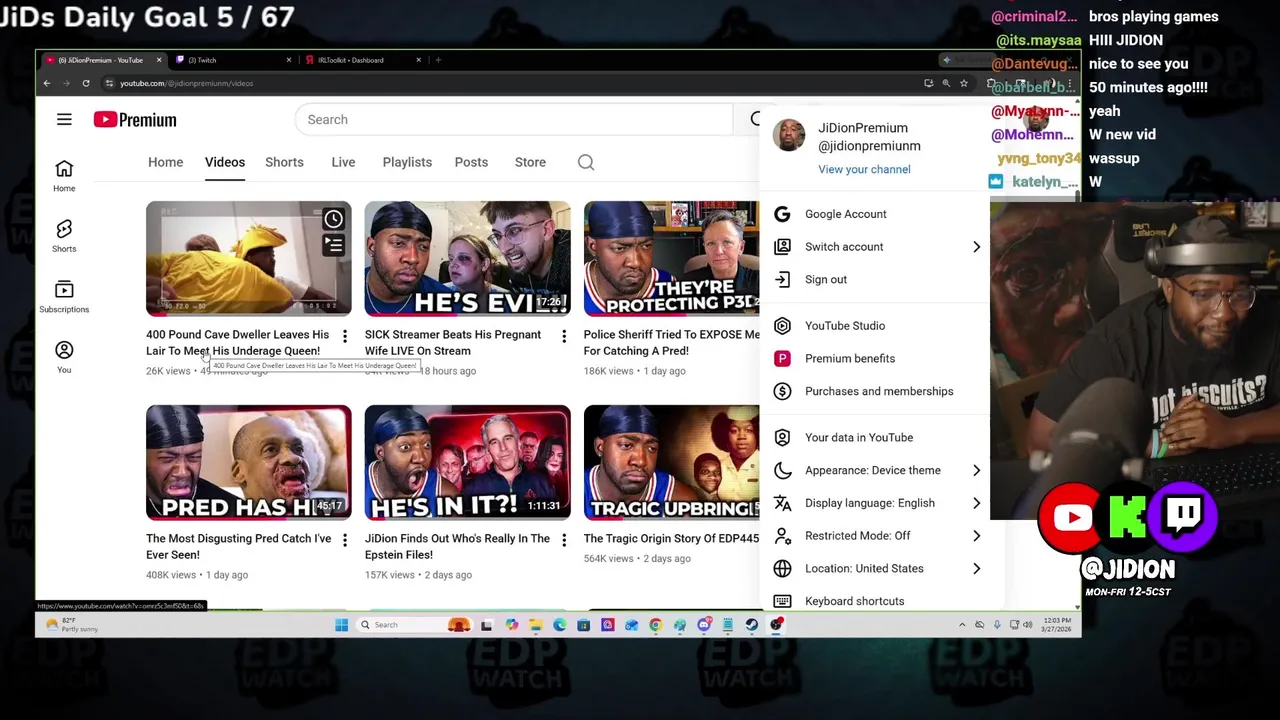The height and width of the screenshot is (720, 1280).
Task: Switch to the Store tab
Action: (530, 162)
